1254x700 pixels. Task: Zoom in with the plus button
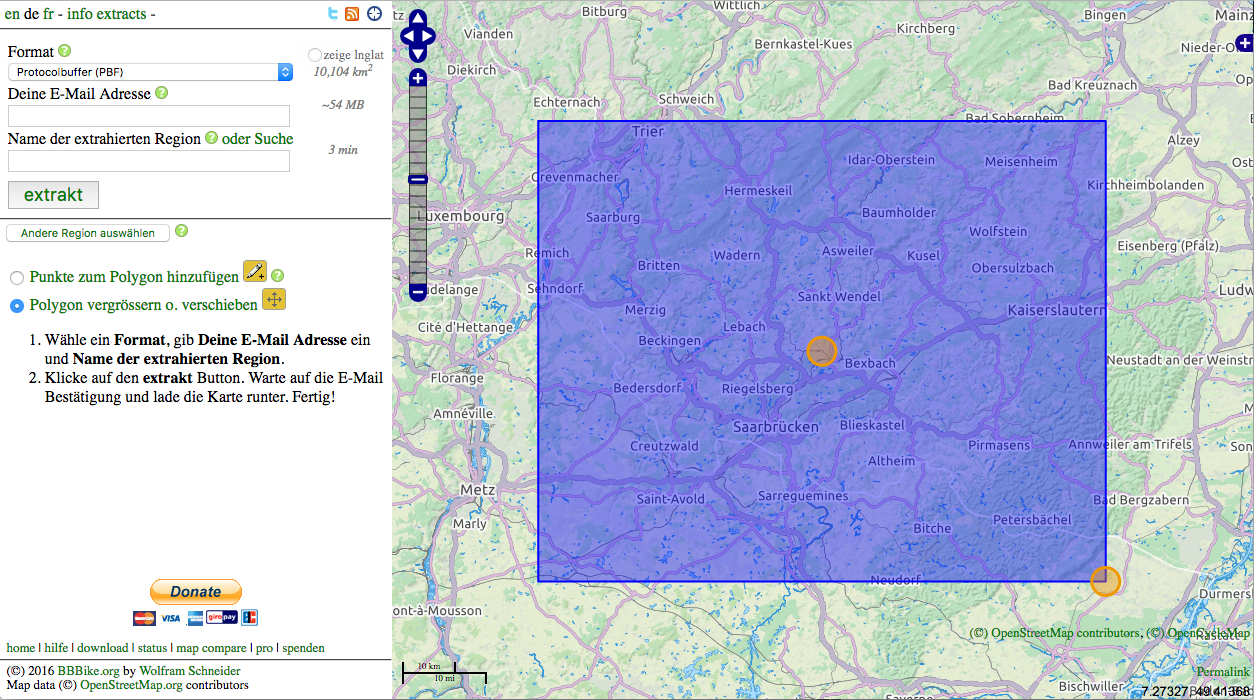(x=418, y=78)
